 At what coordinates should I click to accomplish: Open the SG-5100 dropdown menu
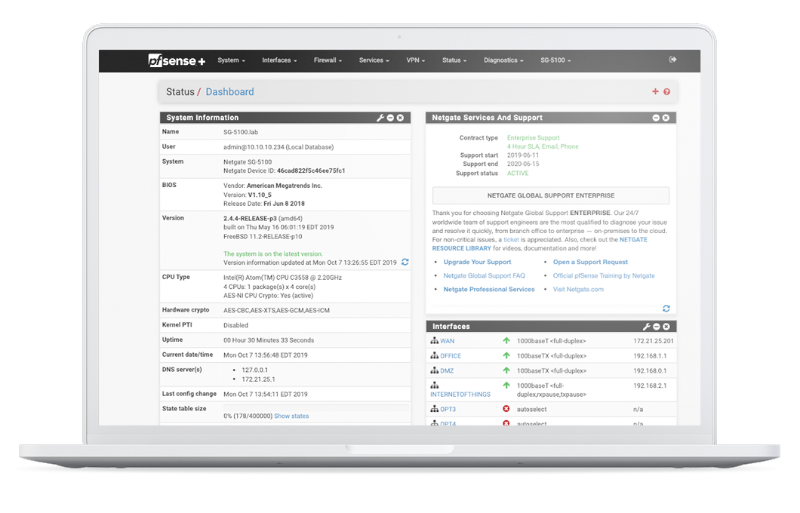[556, 60]
